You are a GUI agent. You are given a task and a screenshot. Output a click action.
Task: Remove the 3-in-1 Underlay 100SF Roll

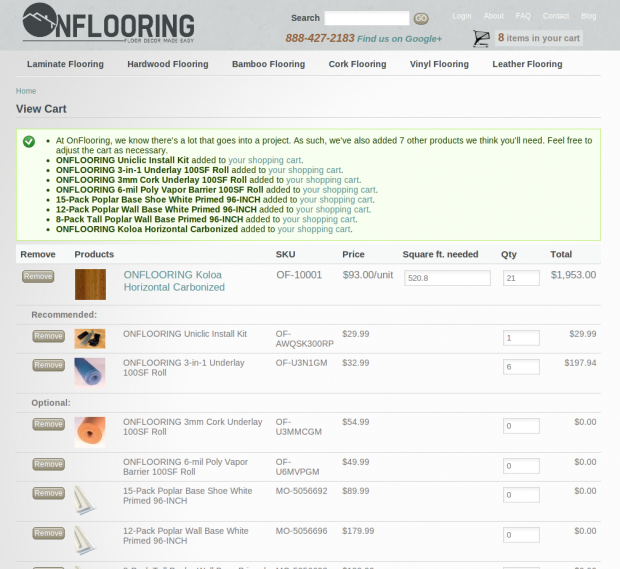pyautogui.click(x=49, y=365)
